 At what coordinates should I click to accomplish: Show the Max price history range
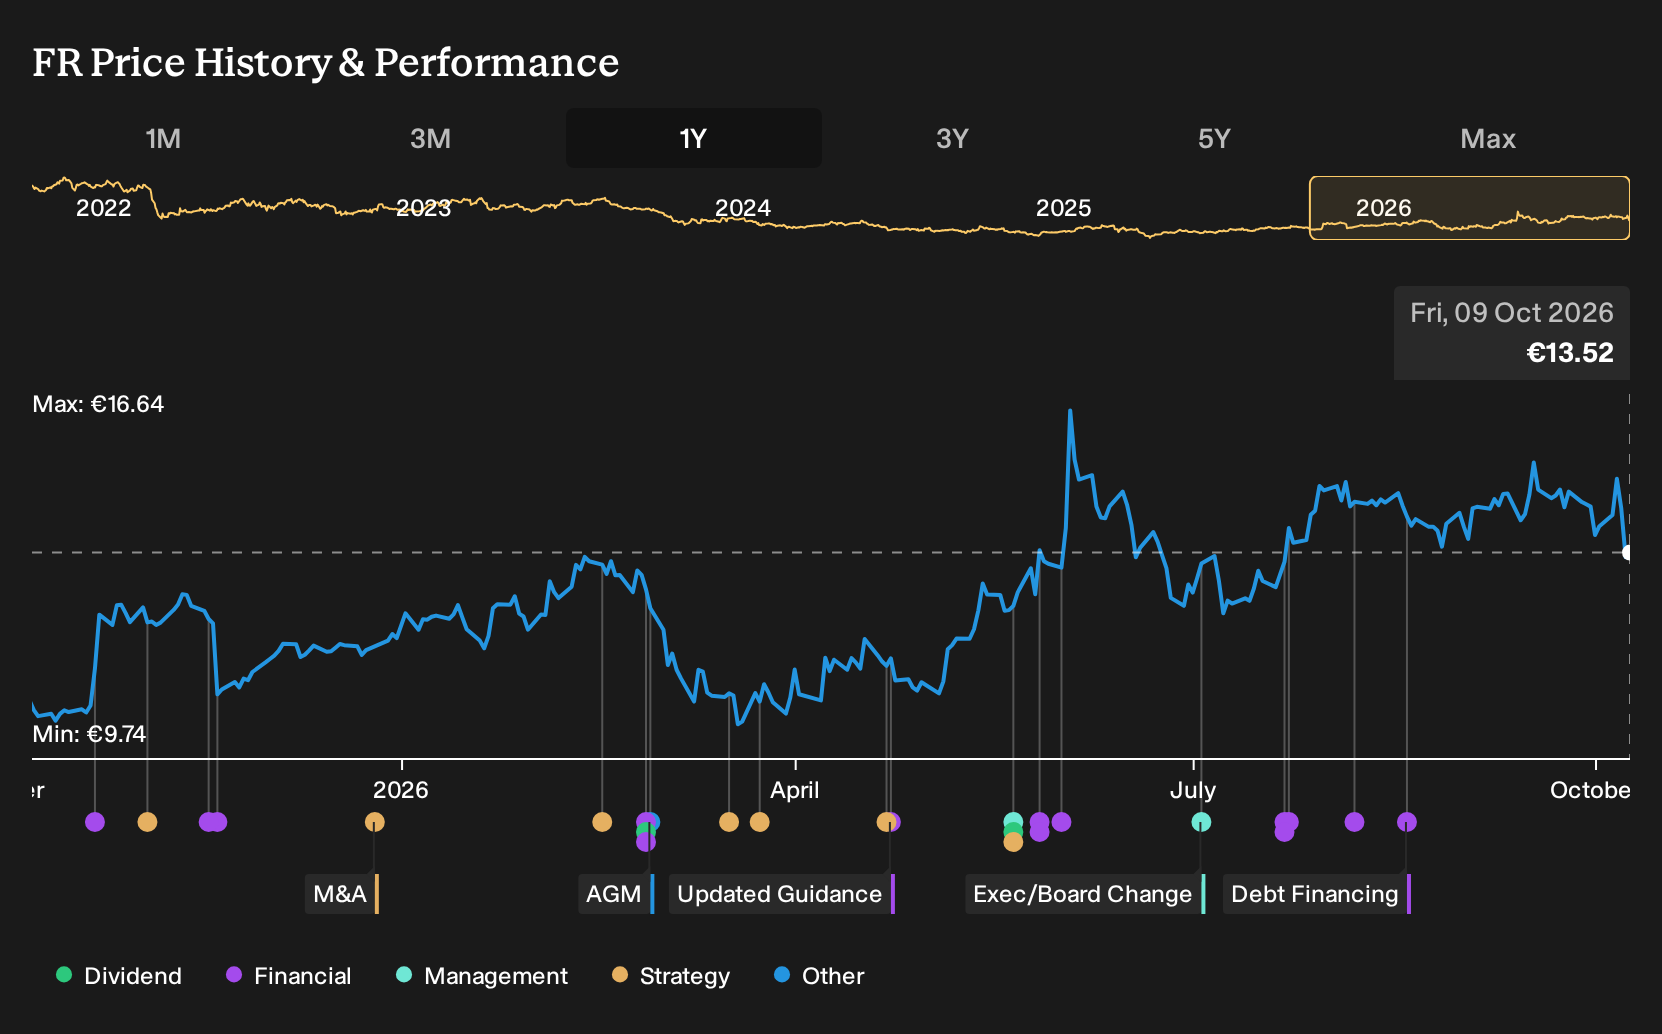click(1488, 138)
